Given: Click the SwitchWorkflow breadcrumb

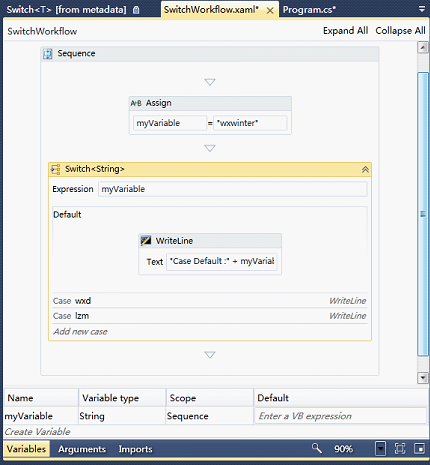Looking at the screenshot, I should (x=42, y=31).
